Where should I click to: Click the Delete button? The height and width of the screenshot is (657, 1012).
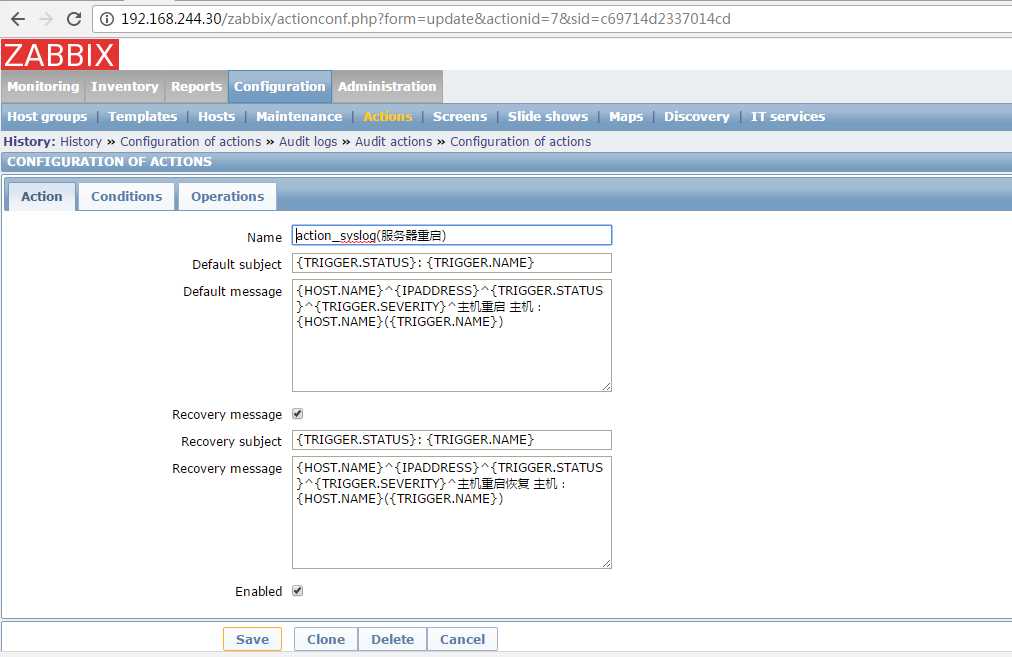pyautogui.click(x=392, y=639)
